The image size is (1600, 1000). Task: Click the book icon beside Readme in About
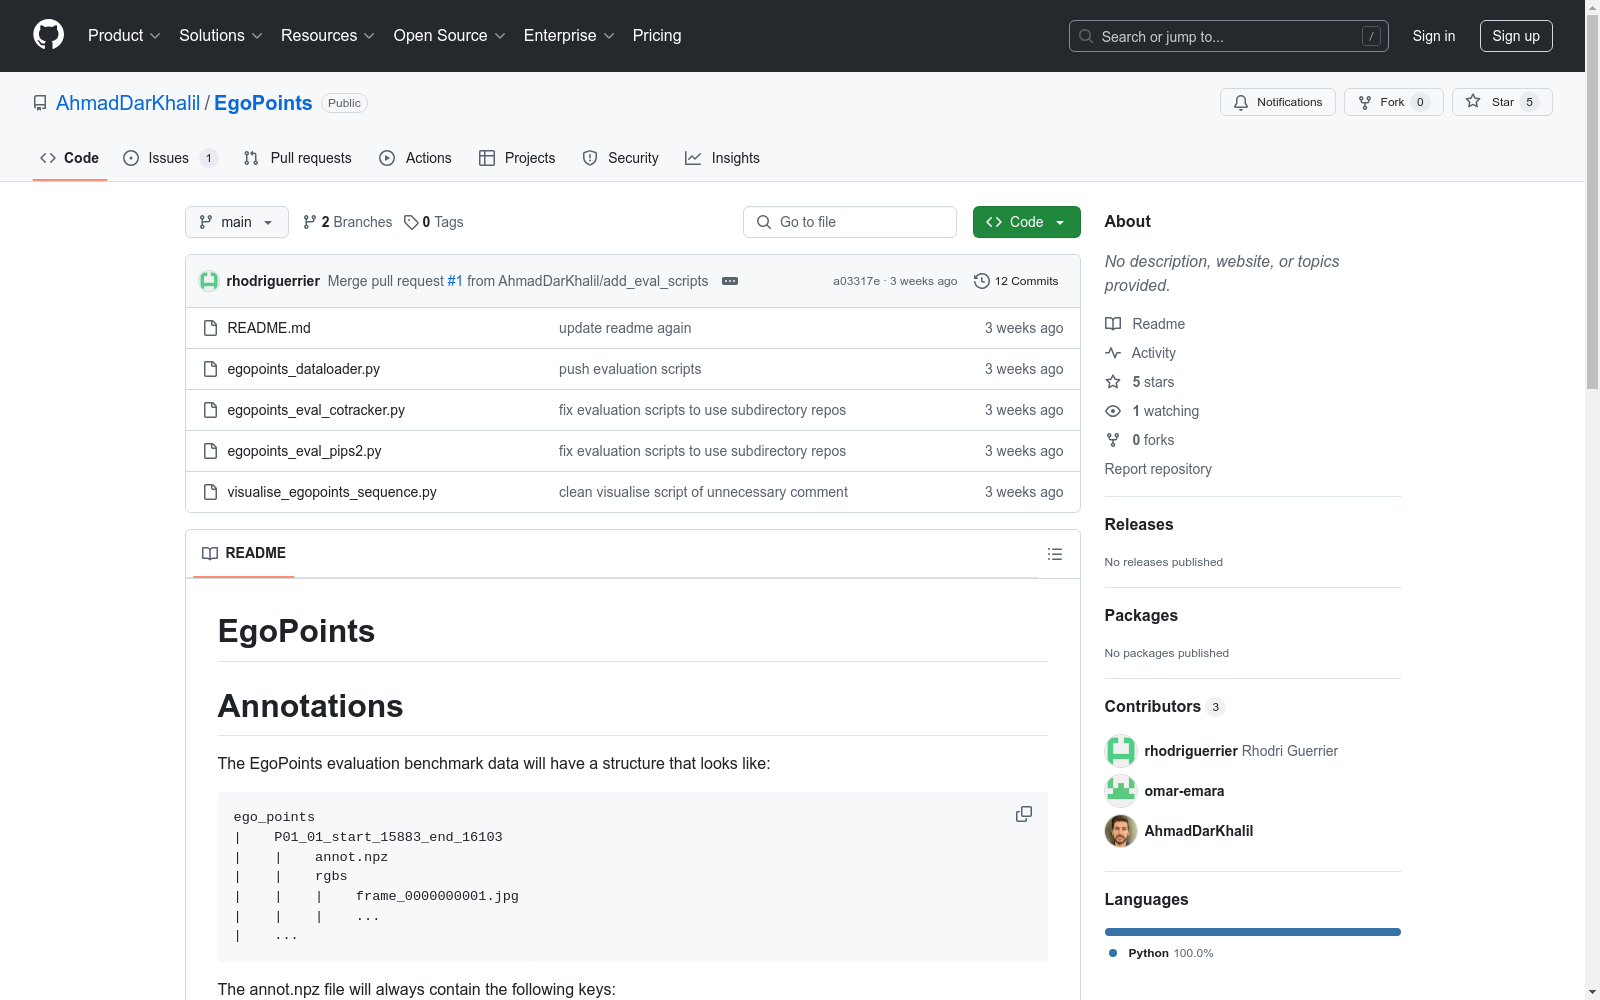tap(1113, 324)
